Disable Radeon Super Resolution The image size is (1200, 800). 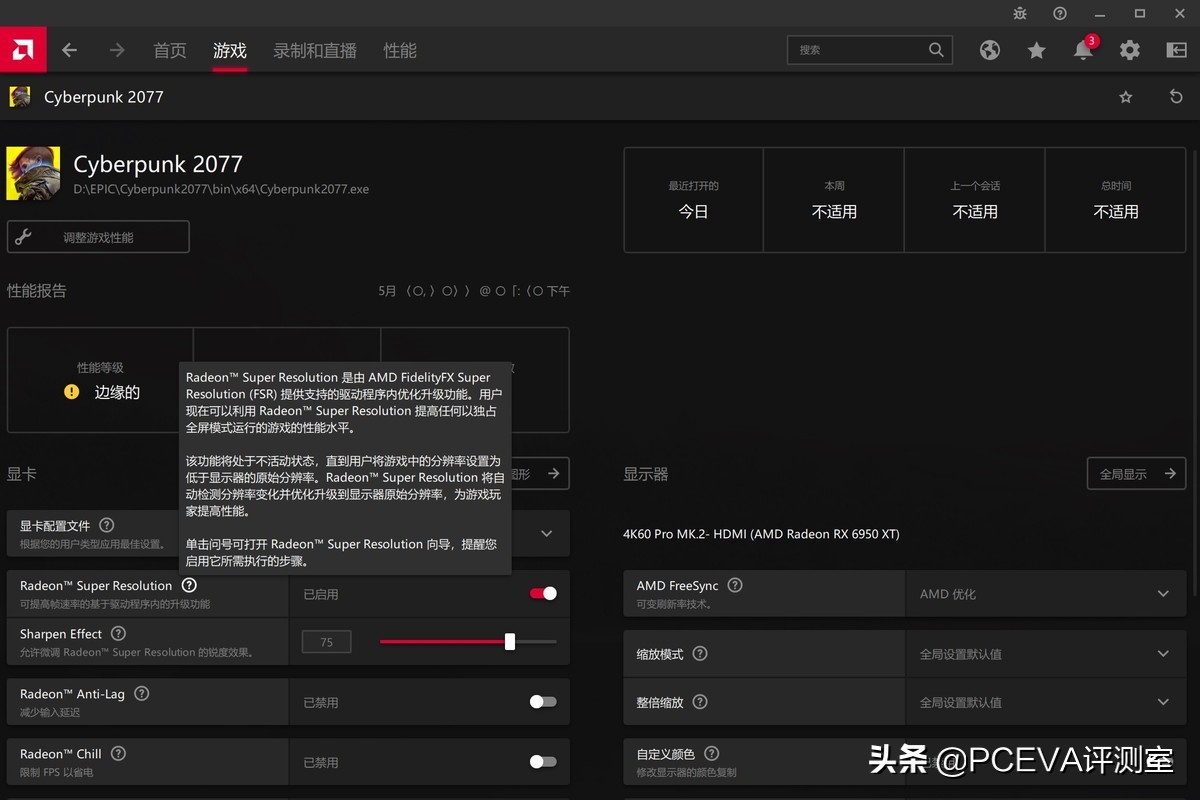542,593
